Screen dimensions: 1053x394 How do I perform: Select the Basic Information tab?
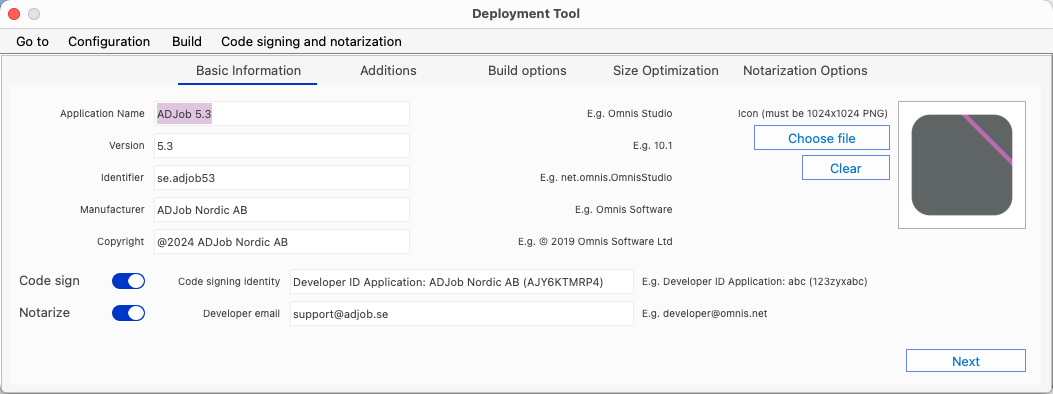click(248, 70)
